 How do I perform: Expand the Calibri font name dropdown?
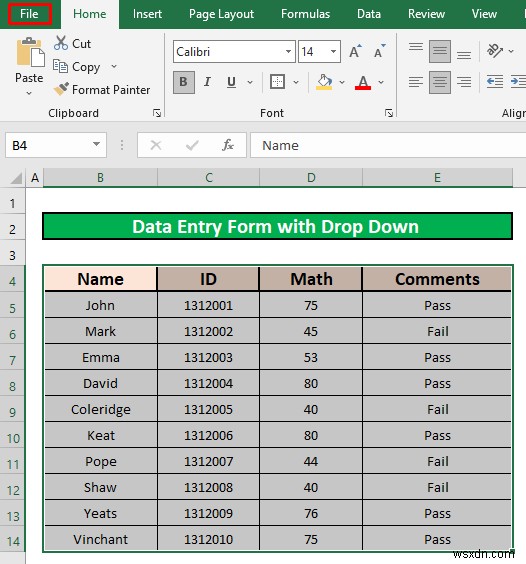[289, 51]
